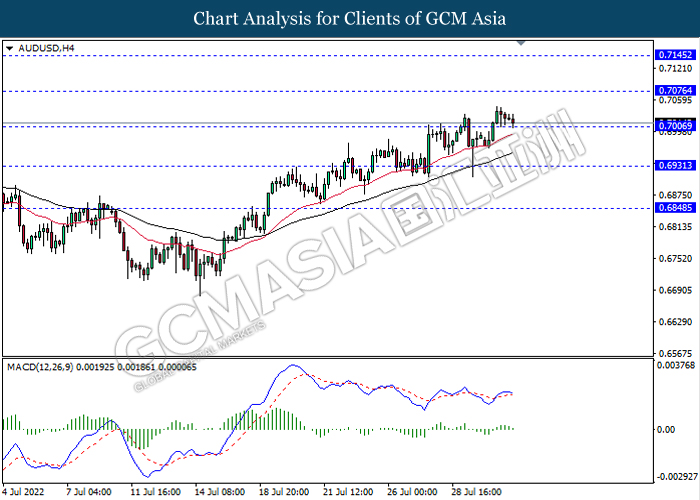The width and height of the screenshot is (700, 500).
Task: Click the Chart Analysis for Clients header title
Action: (x=350, y=18)
